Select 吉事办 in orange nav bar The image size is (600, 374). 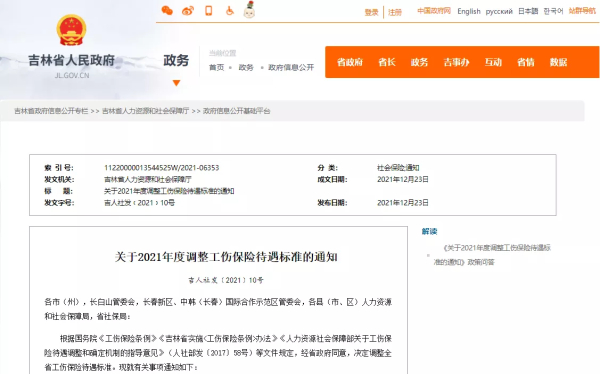[456, 62]
